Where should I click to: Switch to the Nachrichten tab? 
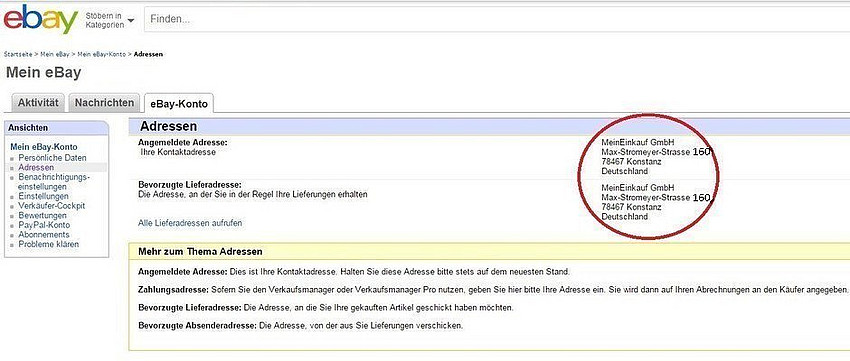(x=105, y=102)
